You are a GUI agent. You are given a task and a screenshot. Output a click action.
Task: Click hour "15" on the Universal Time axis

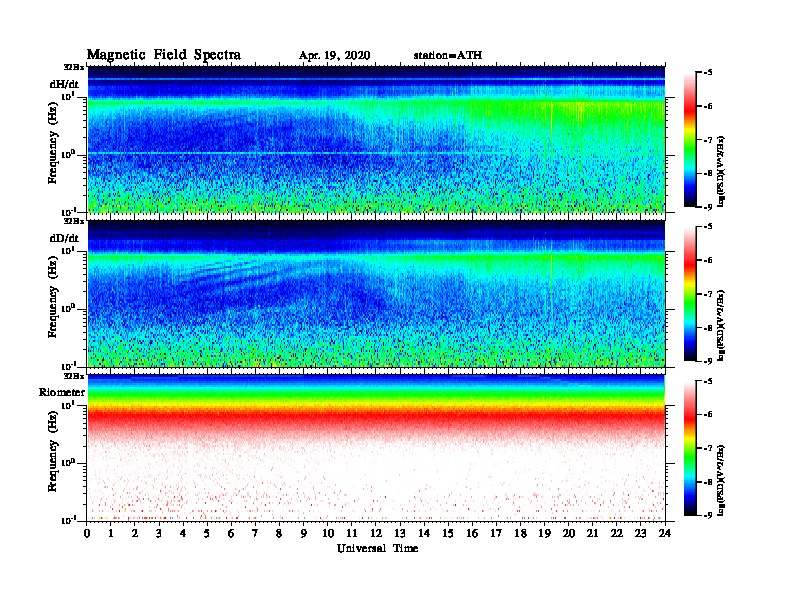click(448, 533)
